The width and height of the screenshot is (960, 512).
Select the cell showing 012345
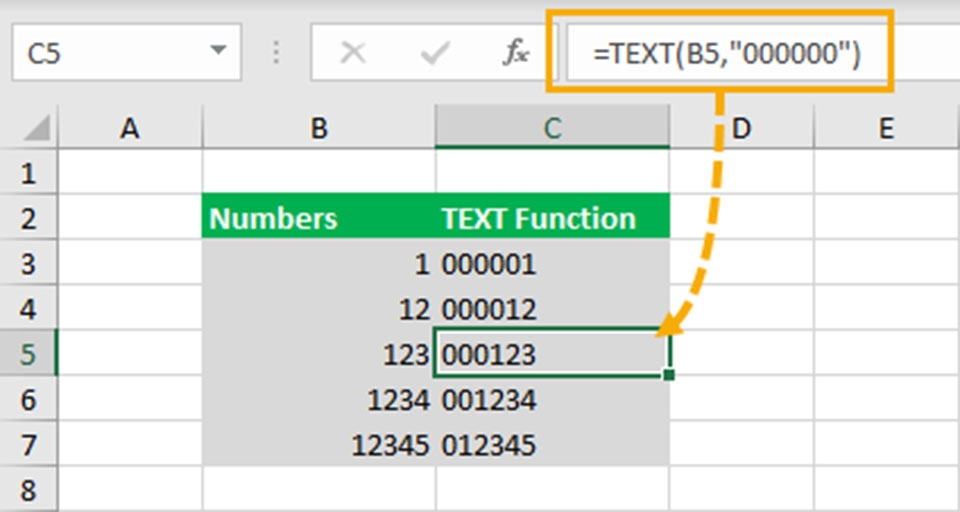tap(552, 444)
